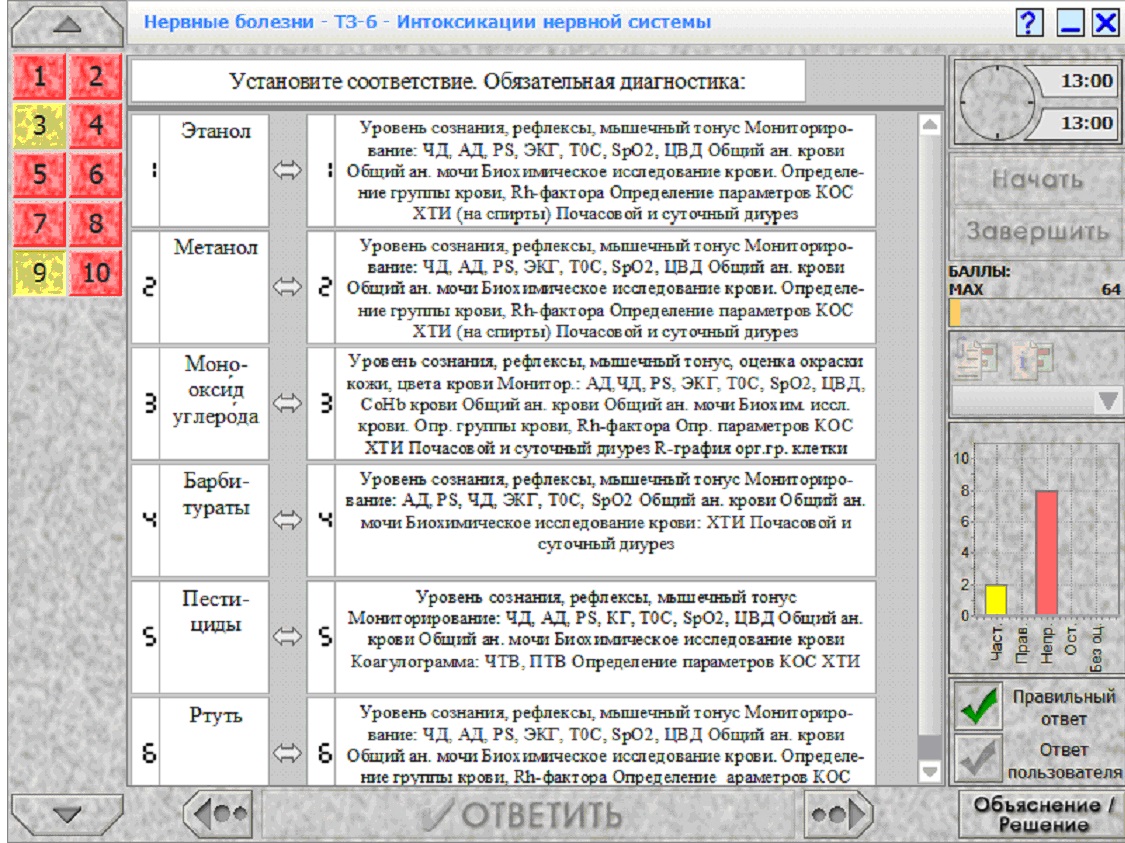The image size is (1125, 843).
Task: Select the Пестициды item
Action: click(214, 636)
